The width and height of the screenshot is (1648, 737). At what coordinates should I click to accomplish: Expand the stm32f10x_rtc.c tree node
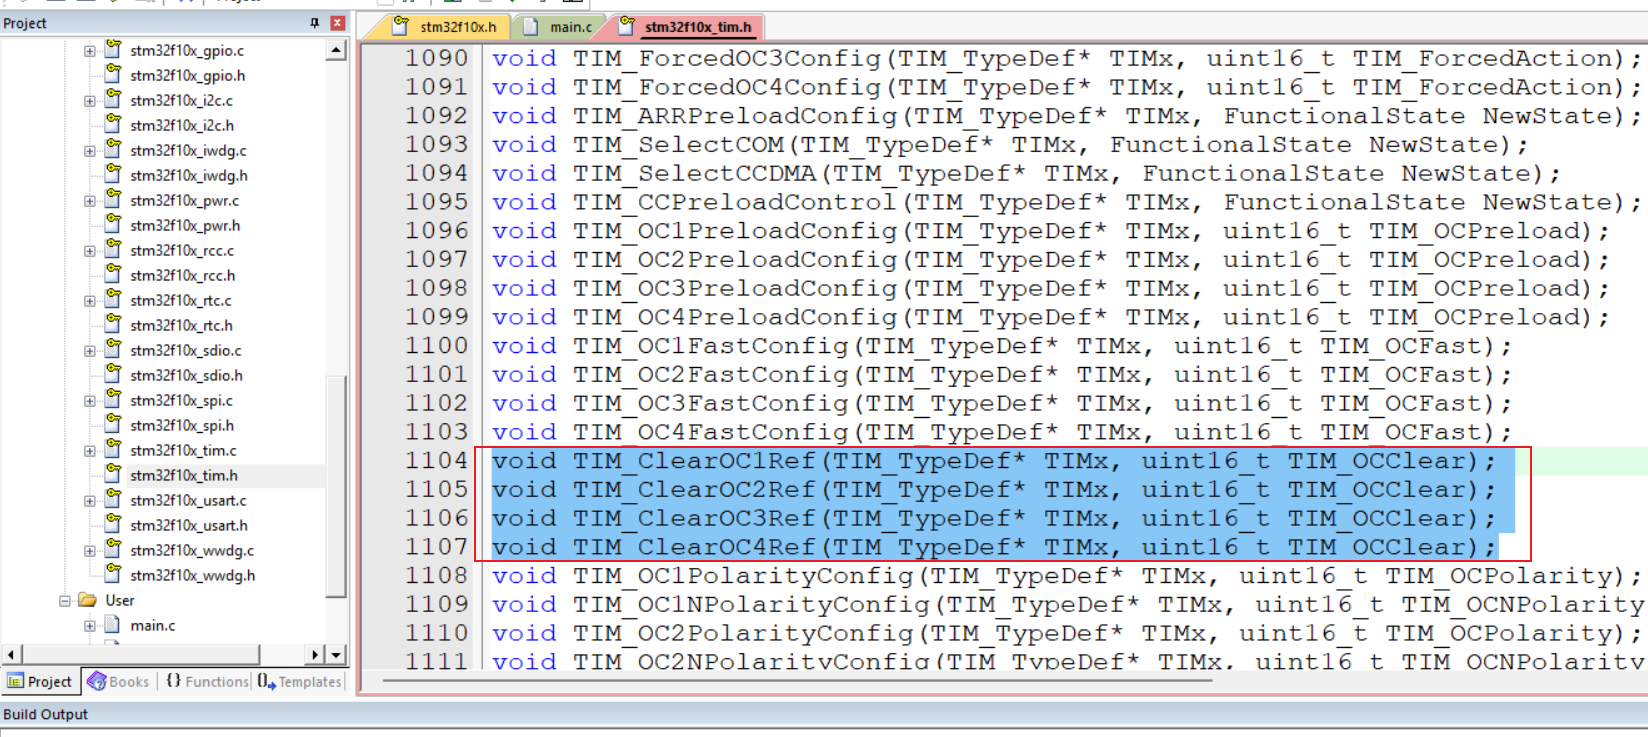tap(90, 301)
